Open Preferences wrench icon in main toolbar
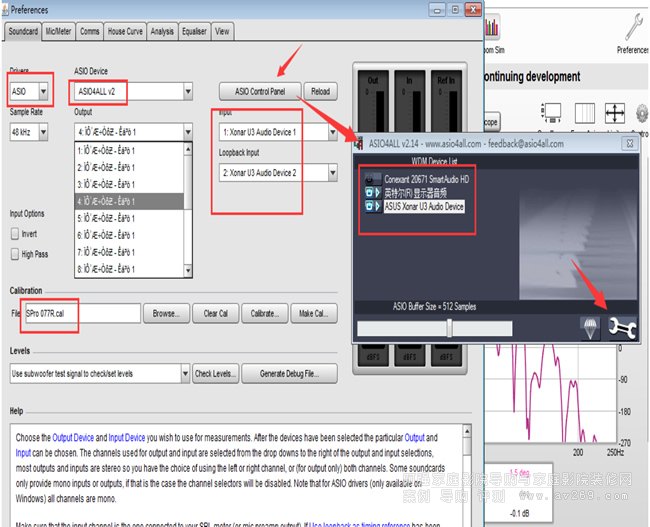Screen dimensions: 650x527 pyautogui.click(x=631, y=30)
